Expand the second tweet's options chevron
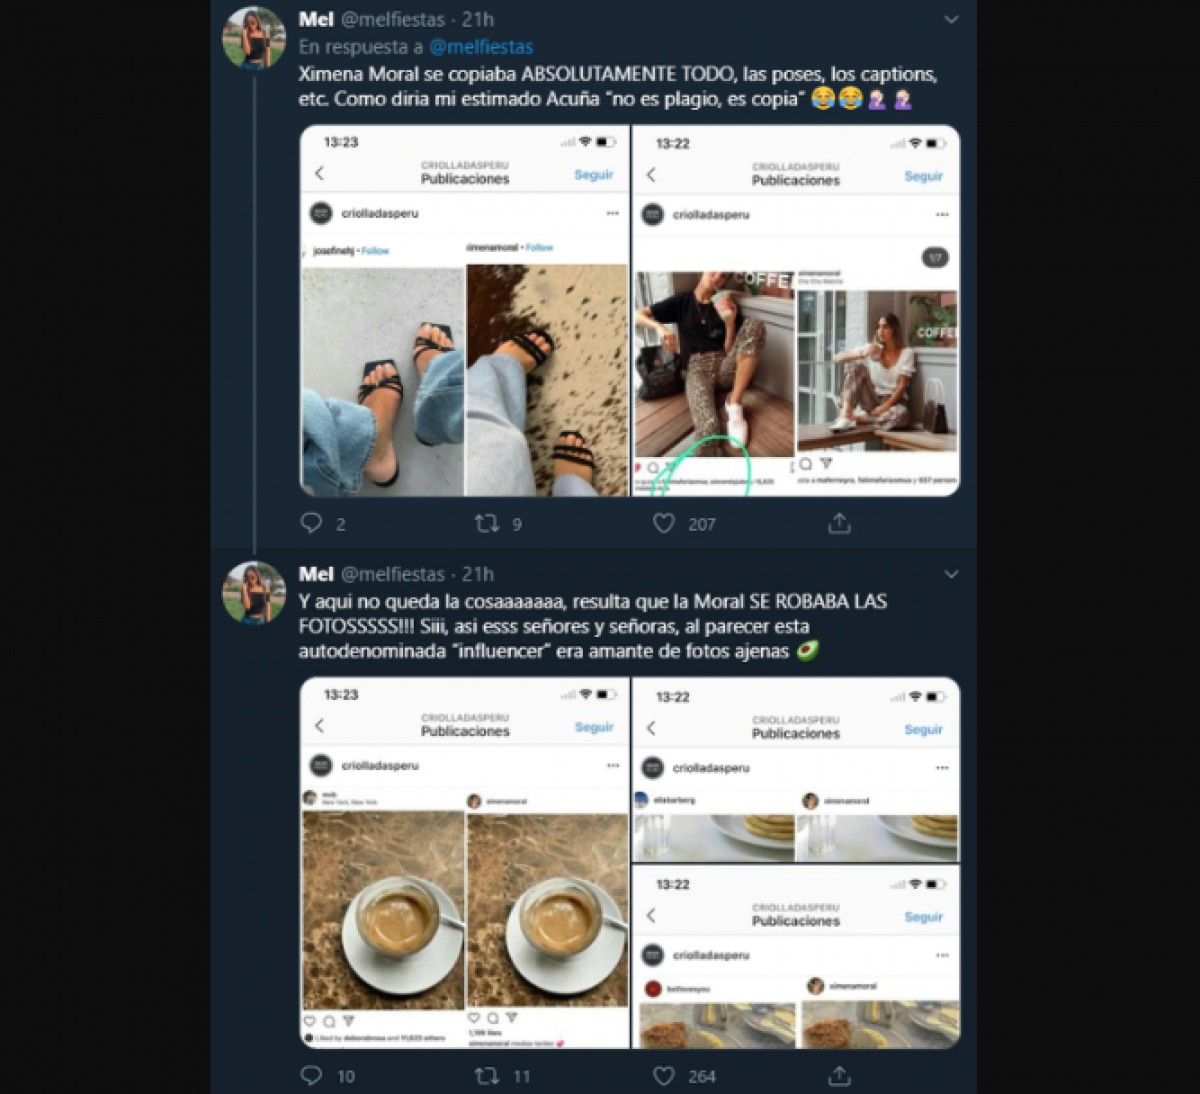1200x1094 pixels. (951, 574)
